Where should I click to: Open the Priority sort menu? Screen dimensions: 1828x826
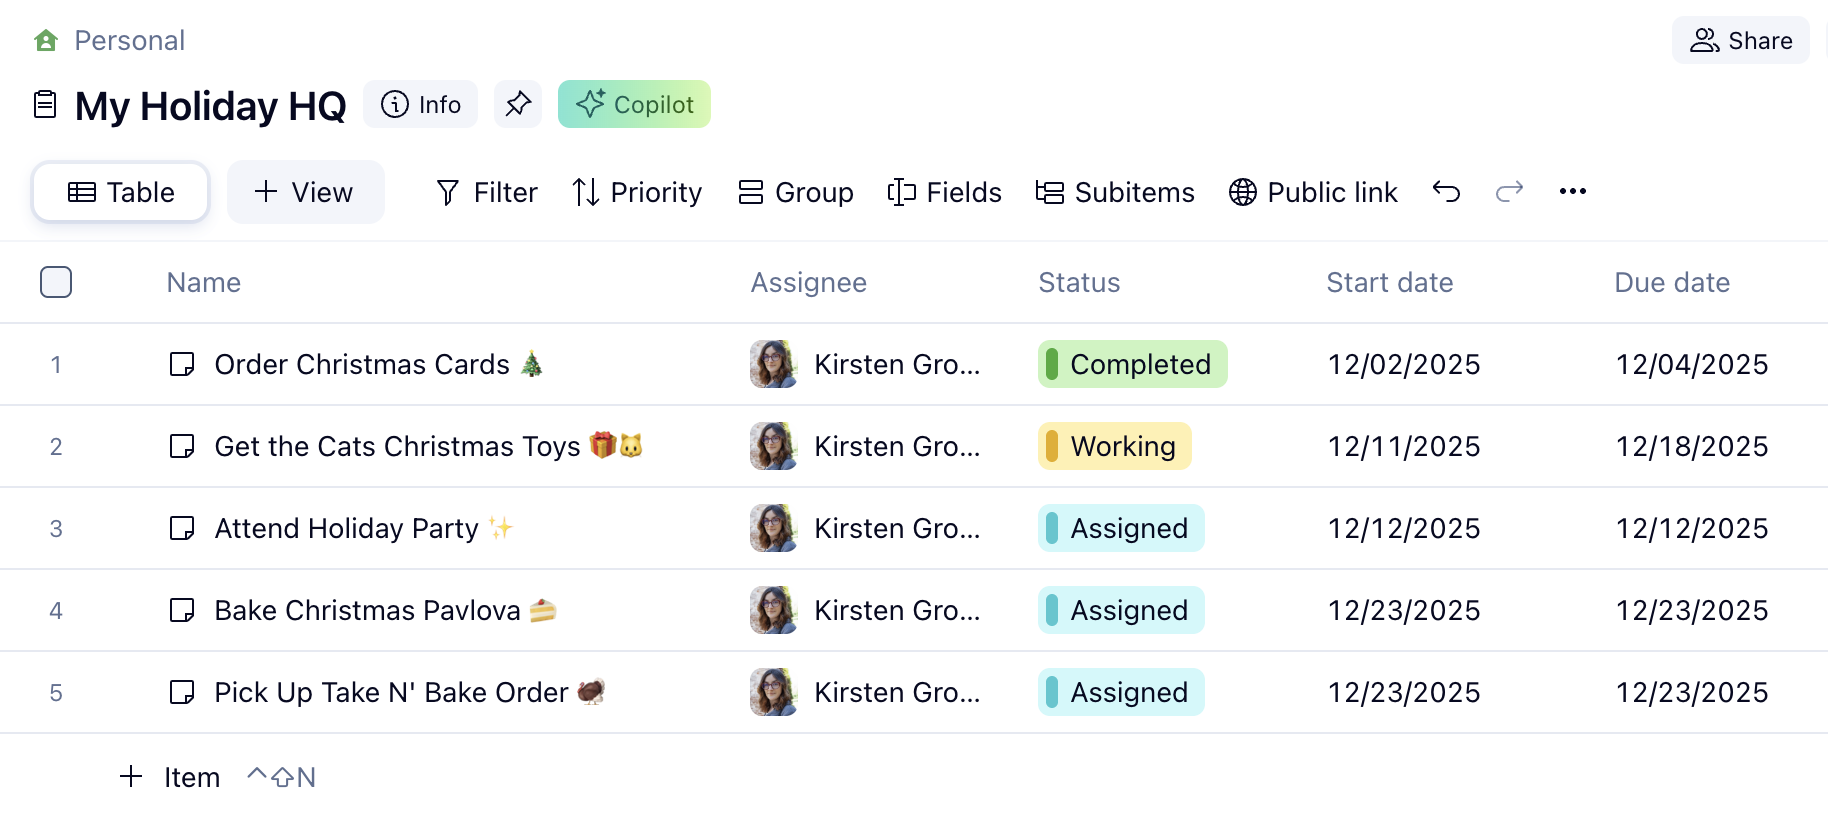pyautogui.click(x=637, y=192)
